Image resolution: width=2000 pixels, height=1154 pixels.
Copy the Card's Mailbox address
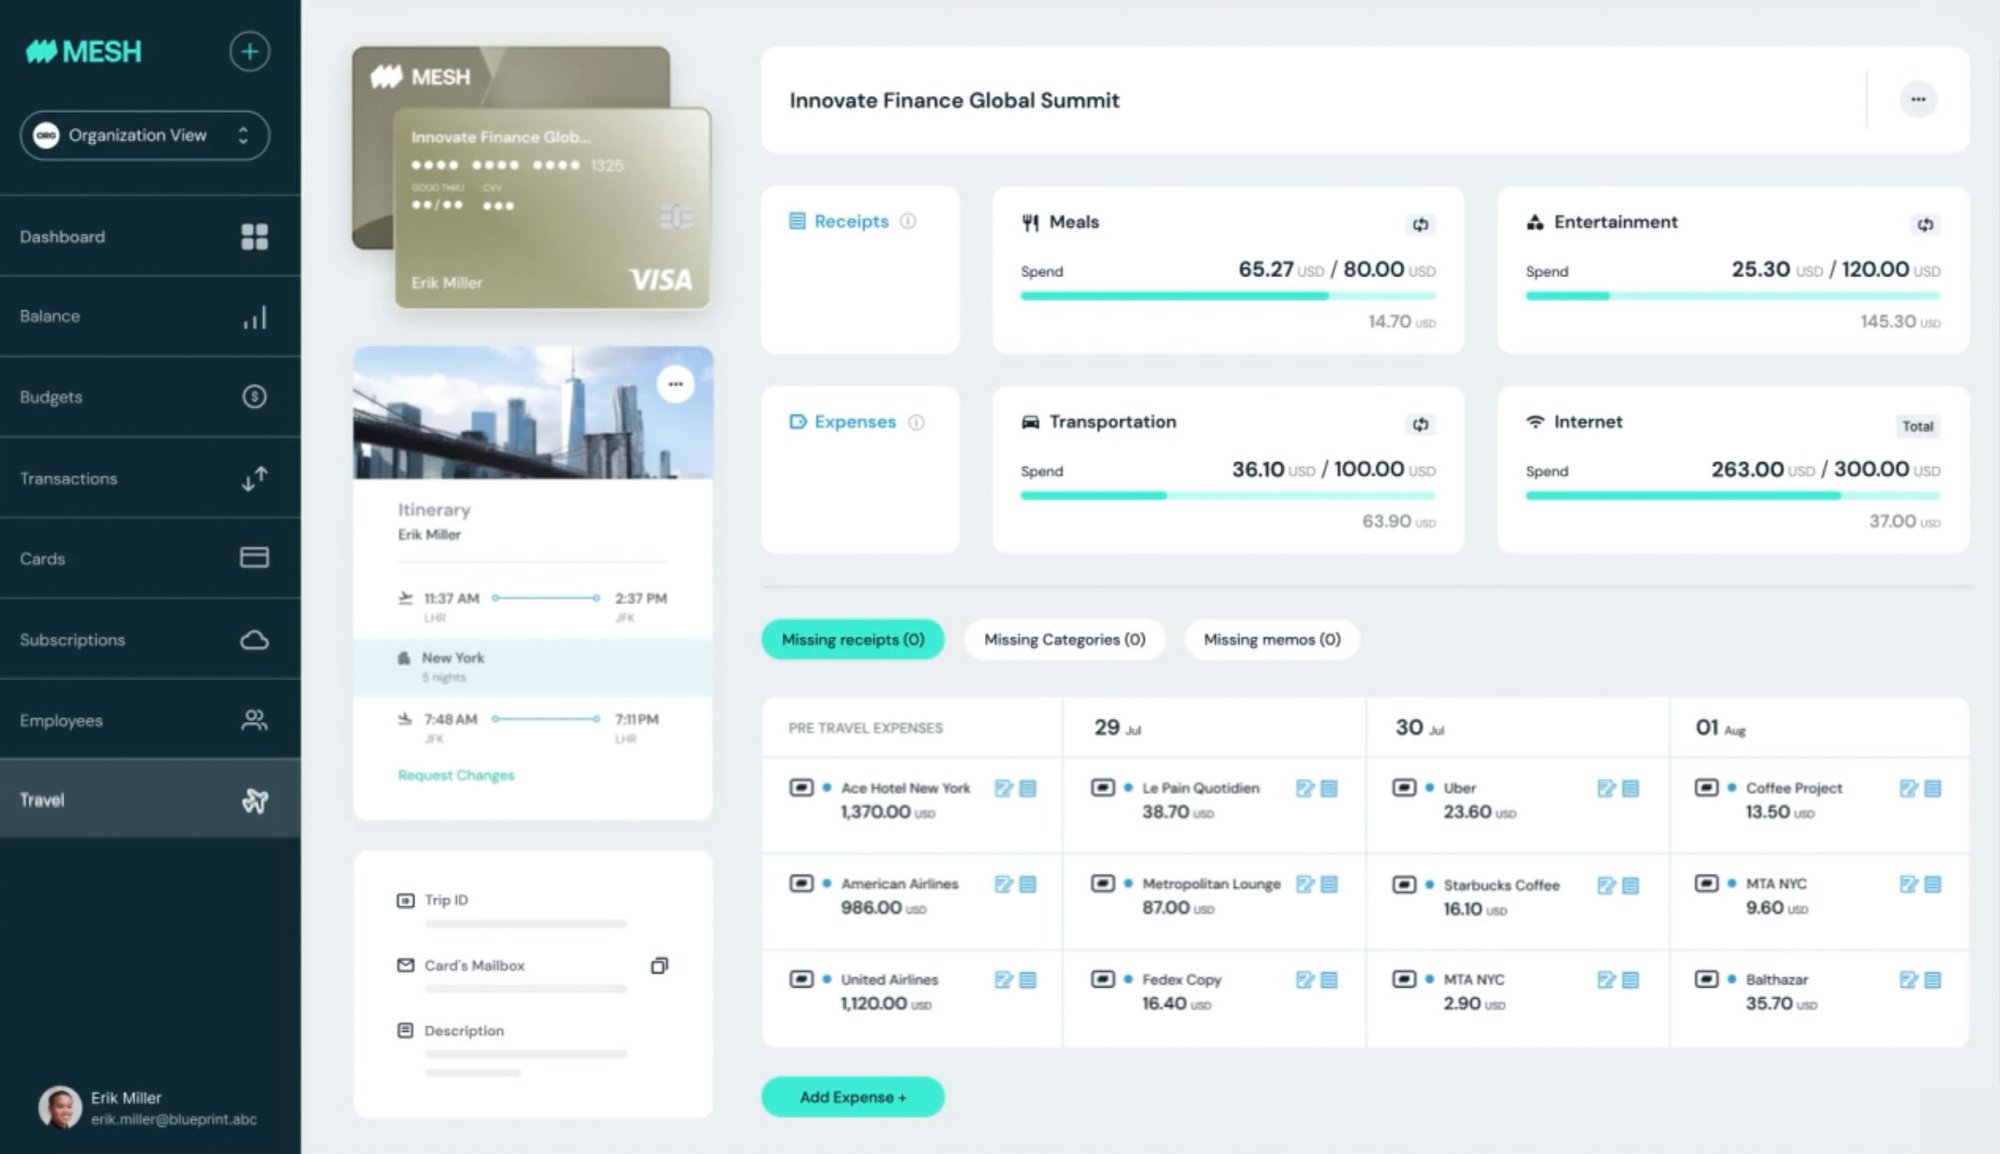(x=659, y=965)
